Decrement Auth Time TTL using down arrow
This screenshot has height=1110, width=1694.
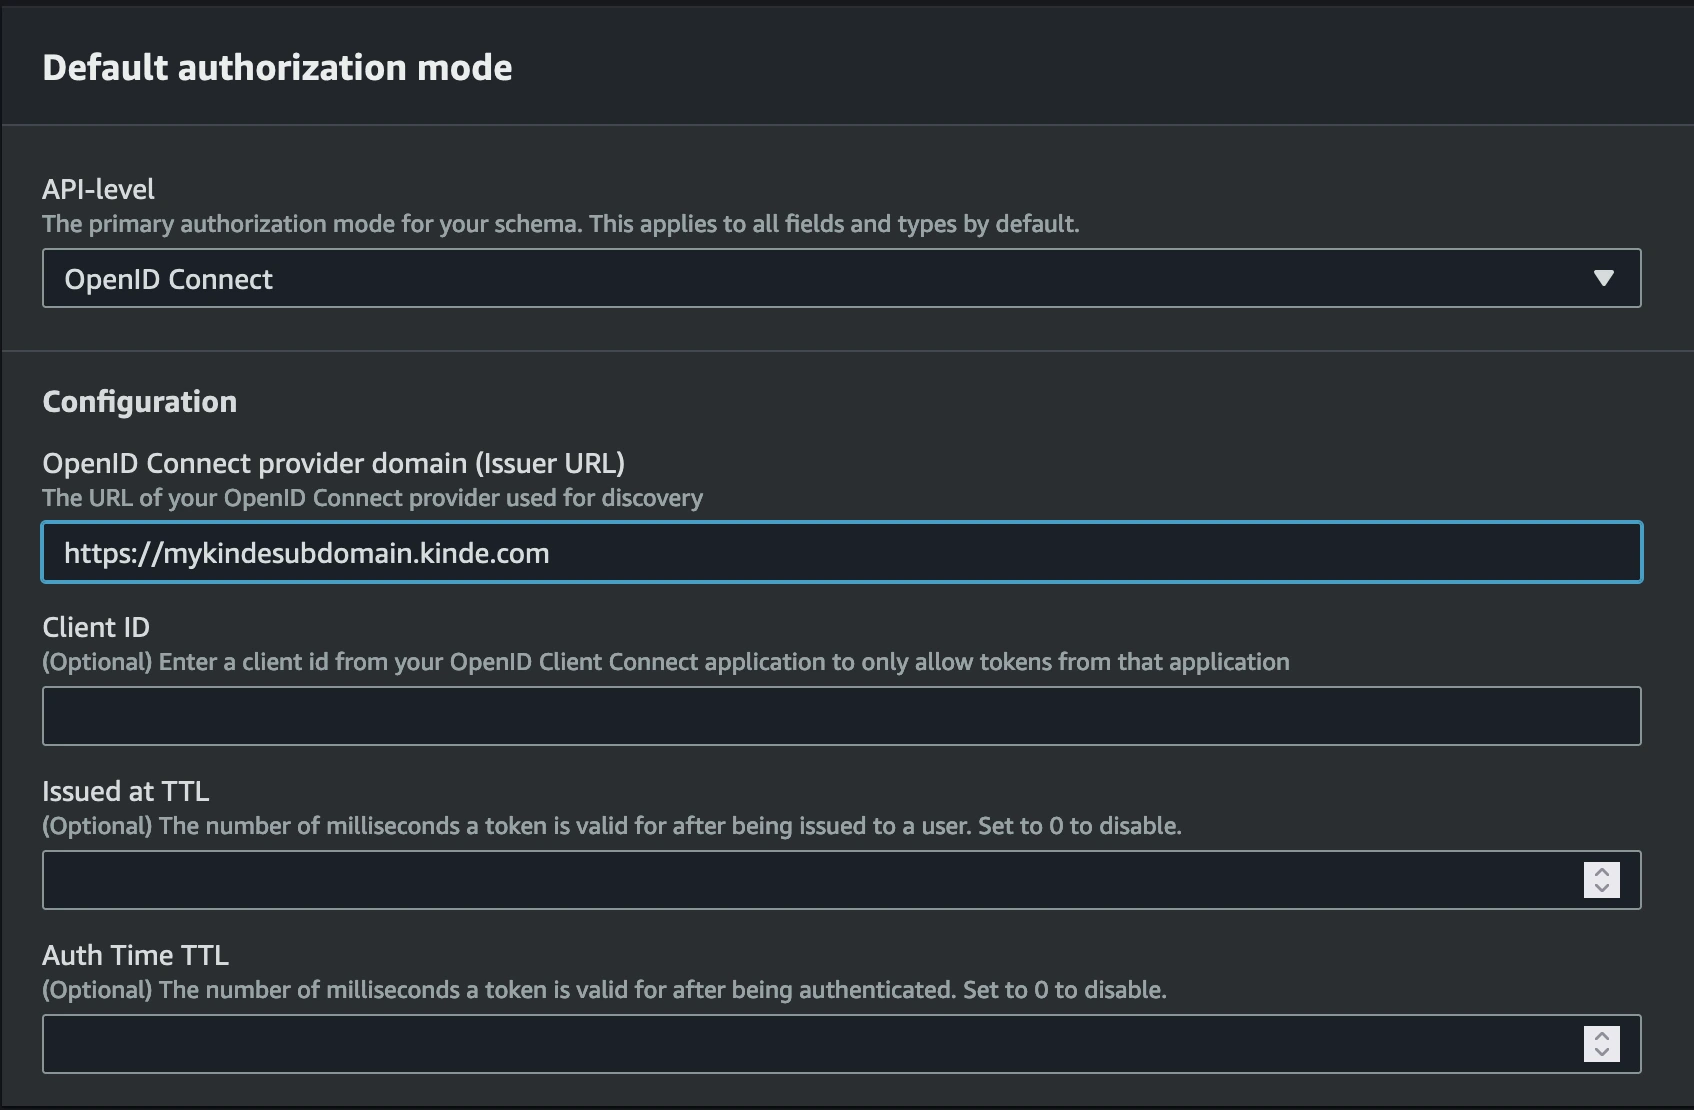coord(1601,1052)
